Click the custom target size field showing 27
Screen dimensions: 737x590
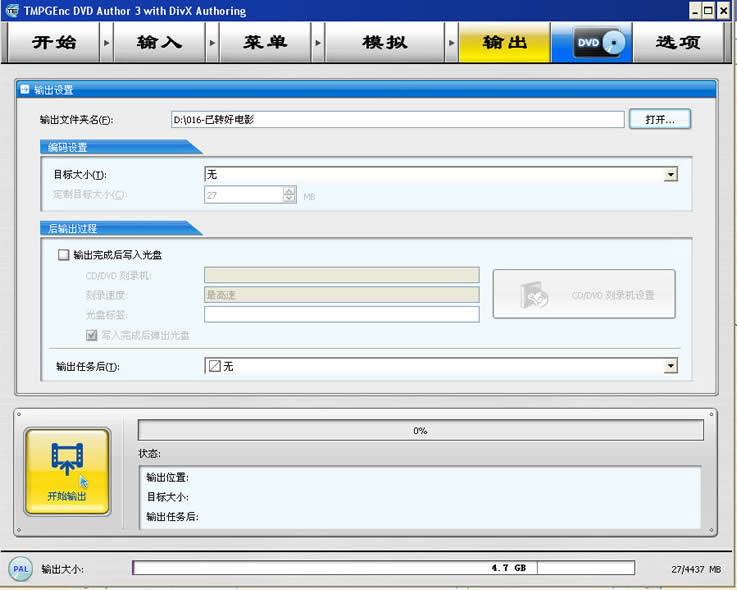pos(243,195)
